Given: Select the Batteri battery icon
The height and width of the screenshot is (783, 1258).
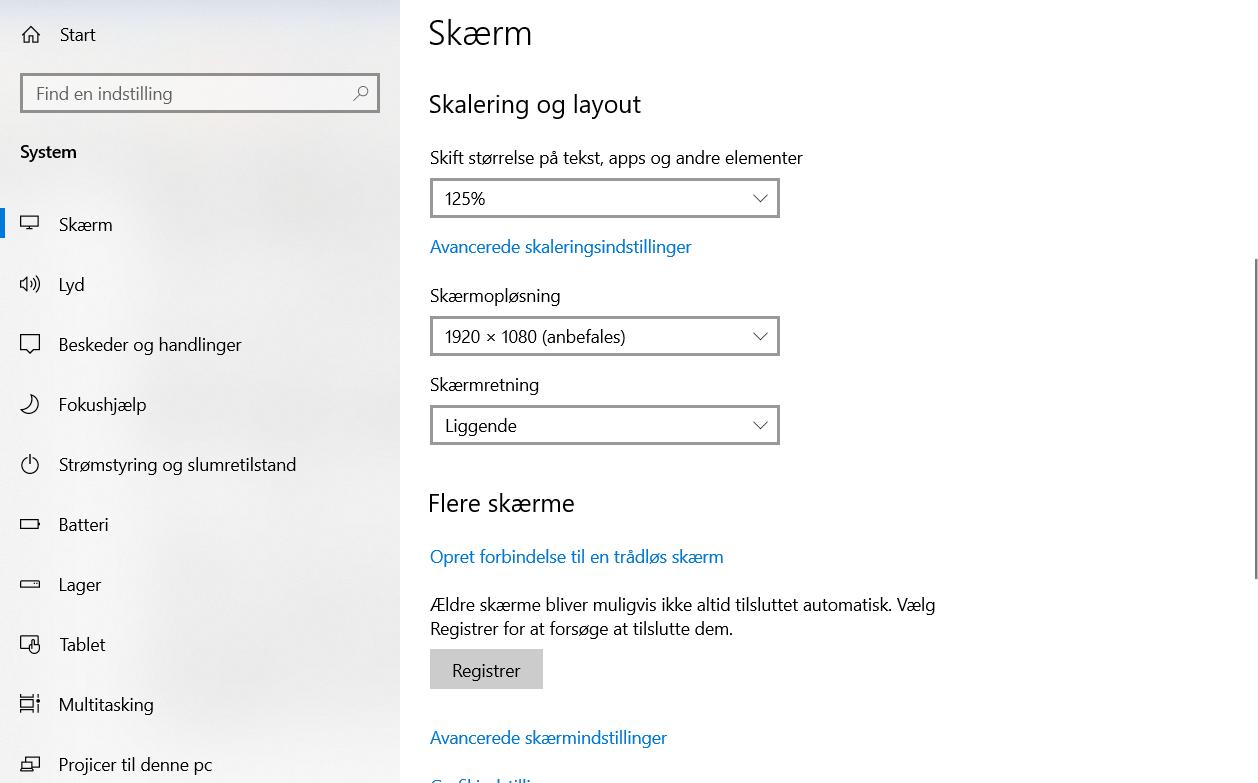Looking at the screenshot, I should coord(30,525).
